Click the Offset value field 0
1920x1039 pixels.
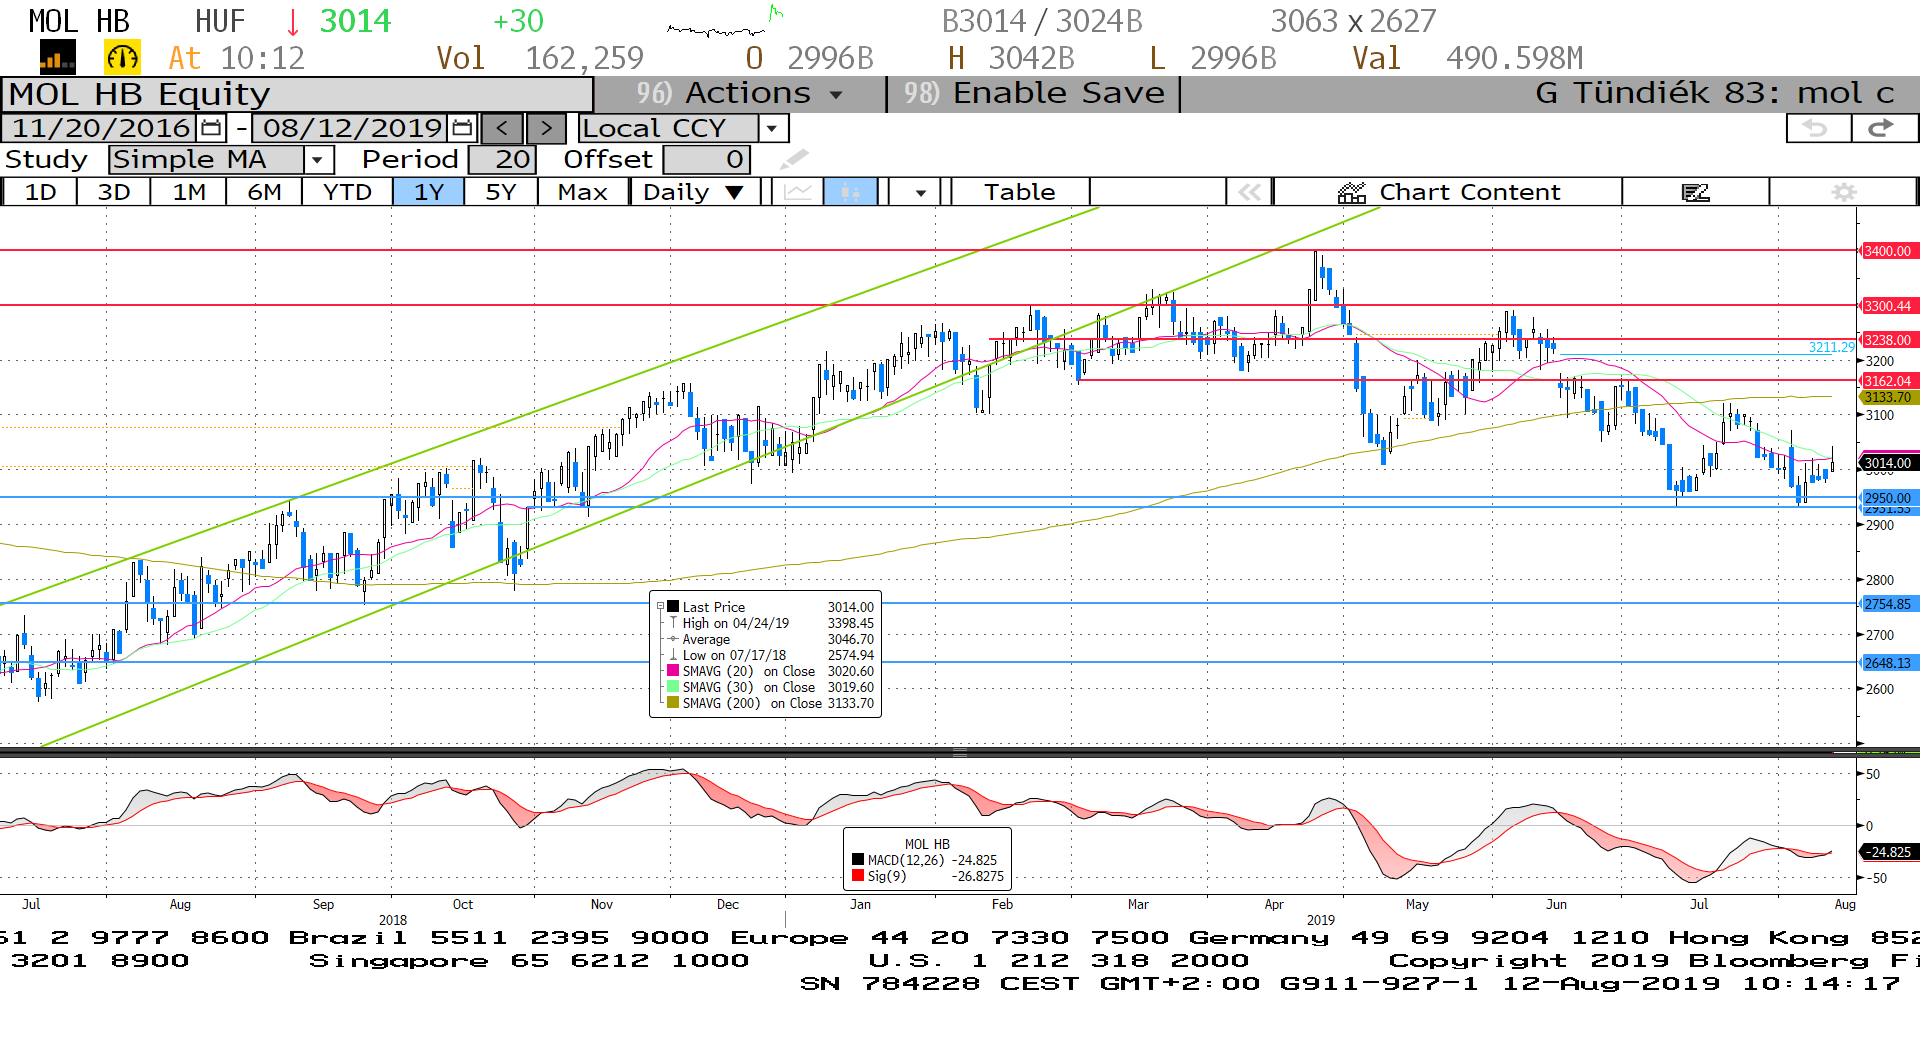(706, 159)
